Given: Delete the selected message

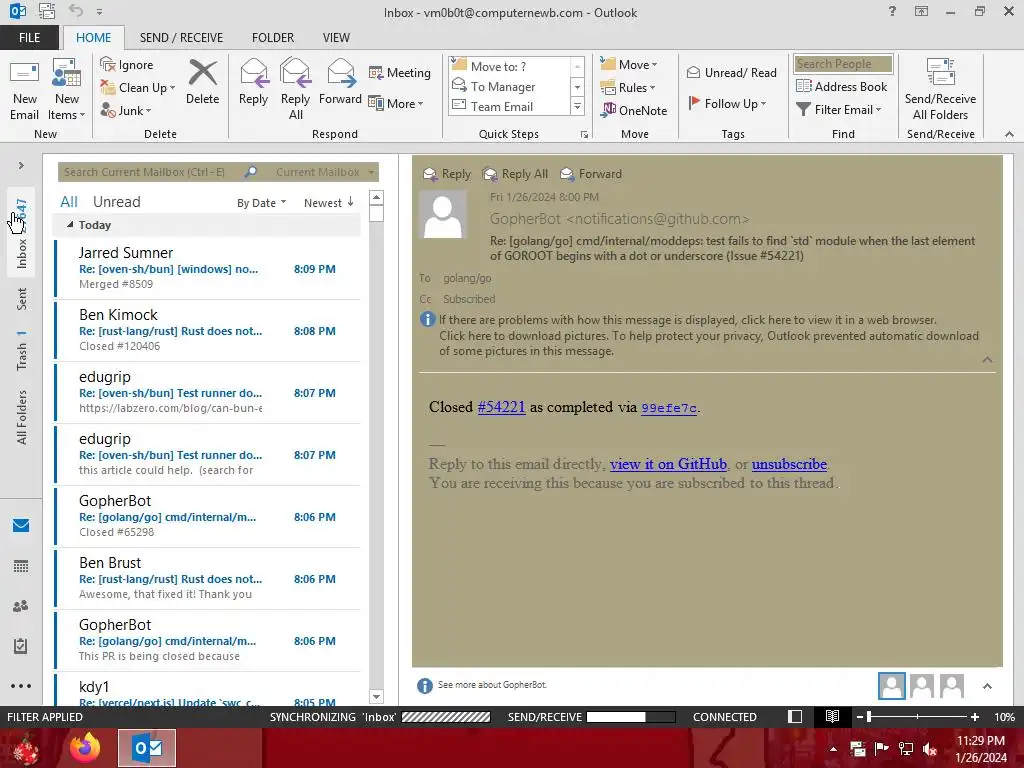Looking at the screenshot, I should point(202,82).
